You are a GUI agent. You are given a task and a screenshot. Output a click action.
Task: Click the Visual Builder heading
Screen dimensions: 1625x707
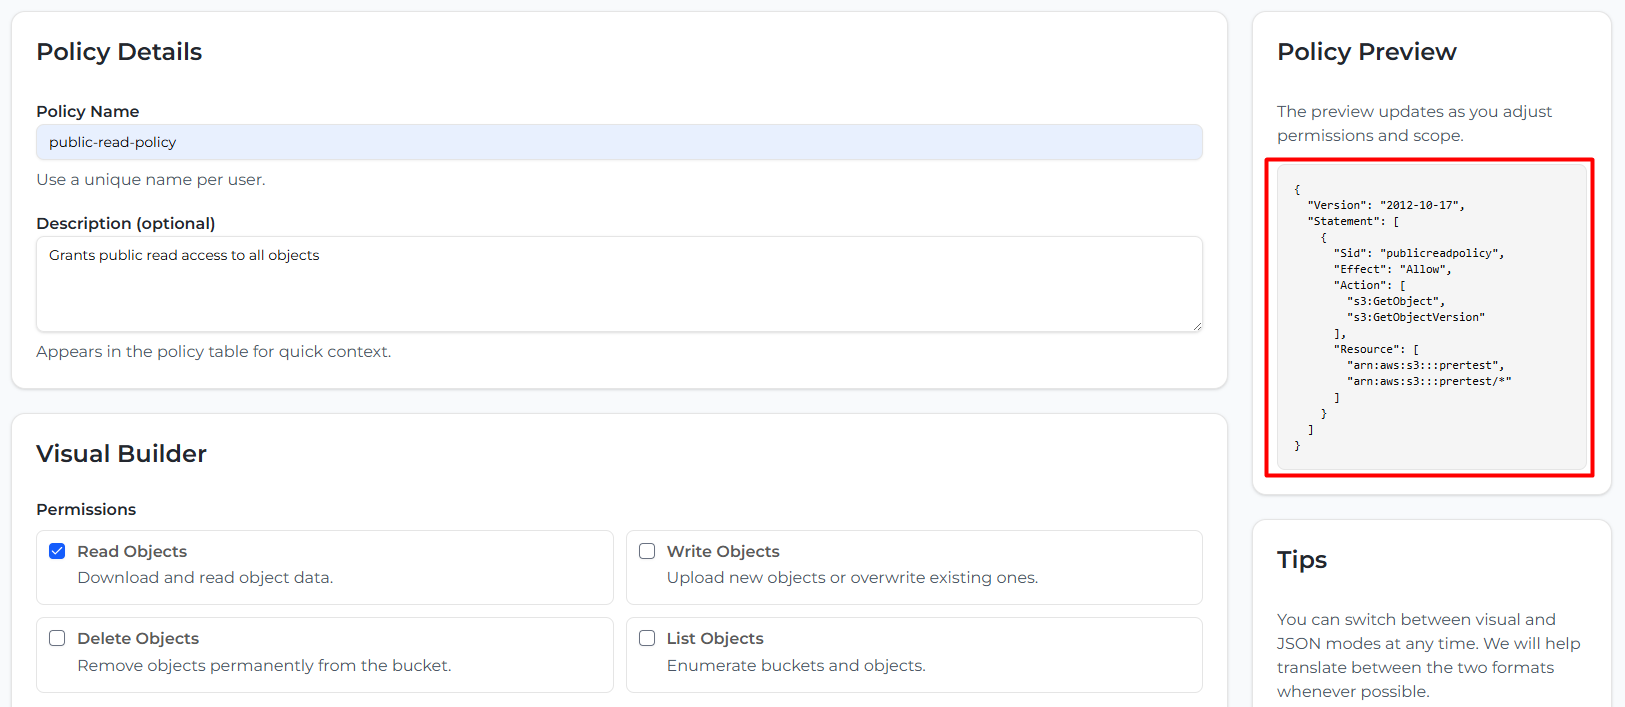coord(121,454)
